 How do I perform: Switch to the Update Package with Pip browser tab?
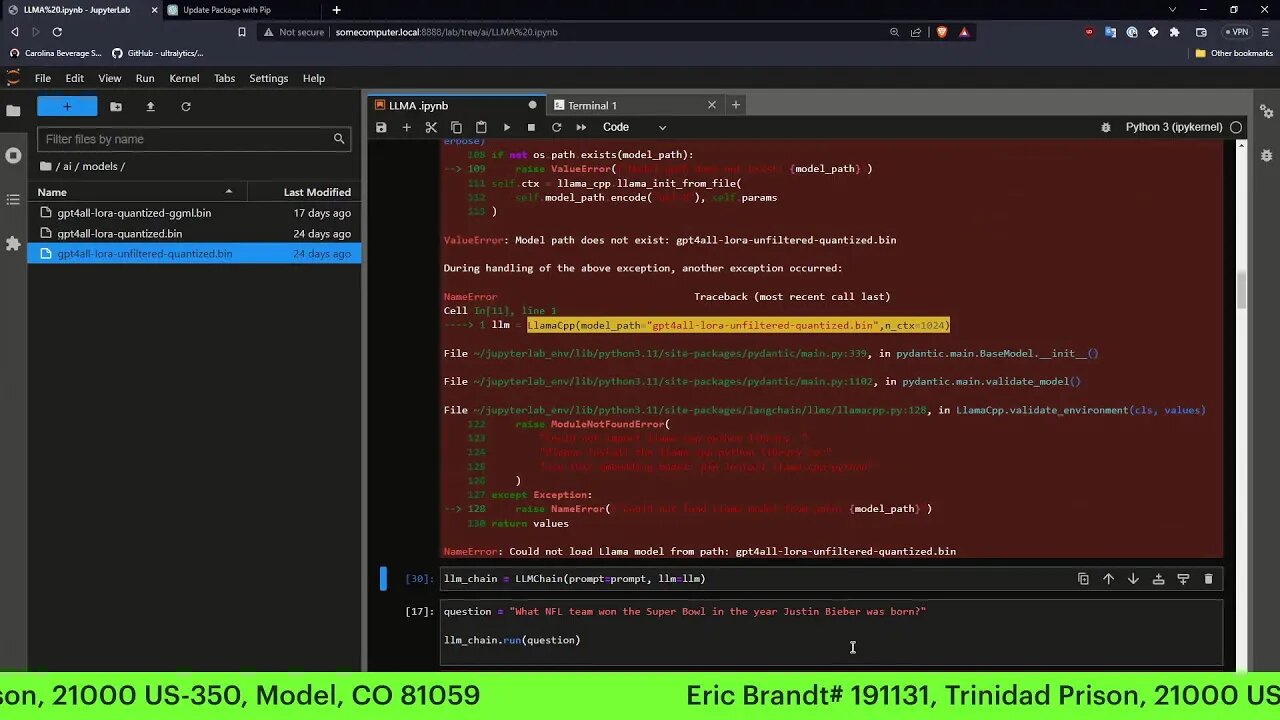click(x=238, y=10)
